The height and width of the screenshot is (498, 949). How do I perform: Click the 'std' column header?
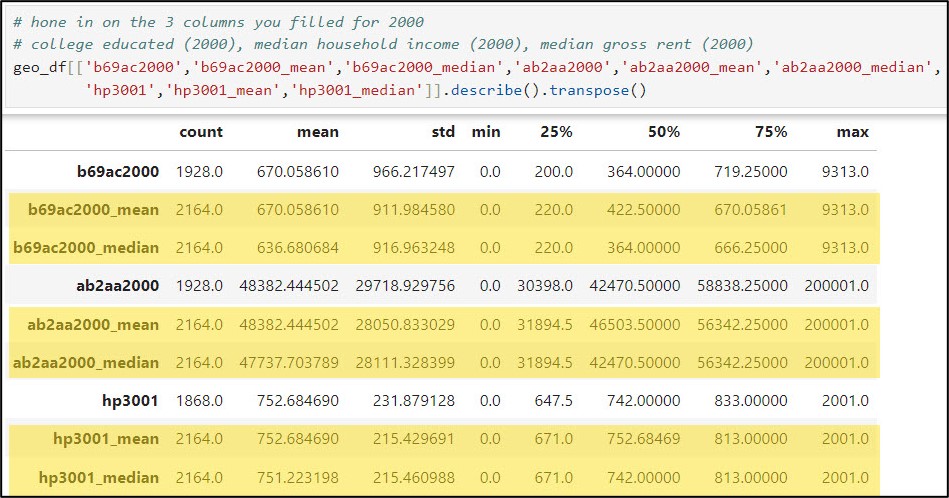(443, 132)
